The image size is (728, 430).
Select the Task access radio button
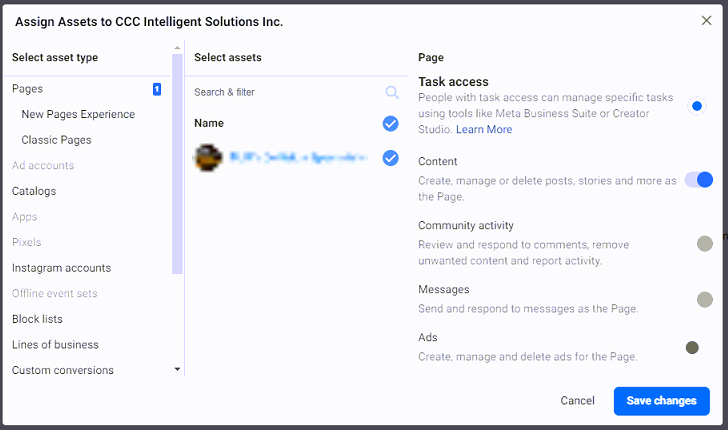point(697,106)
